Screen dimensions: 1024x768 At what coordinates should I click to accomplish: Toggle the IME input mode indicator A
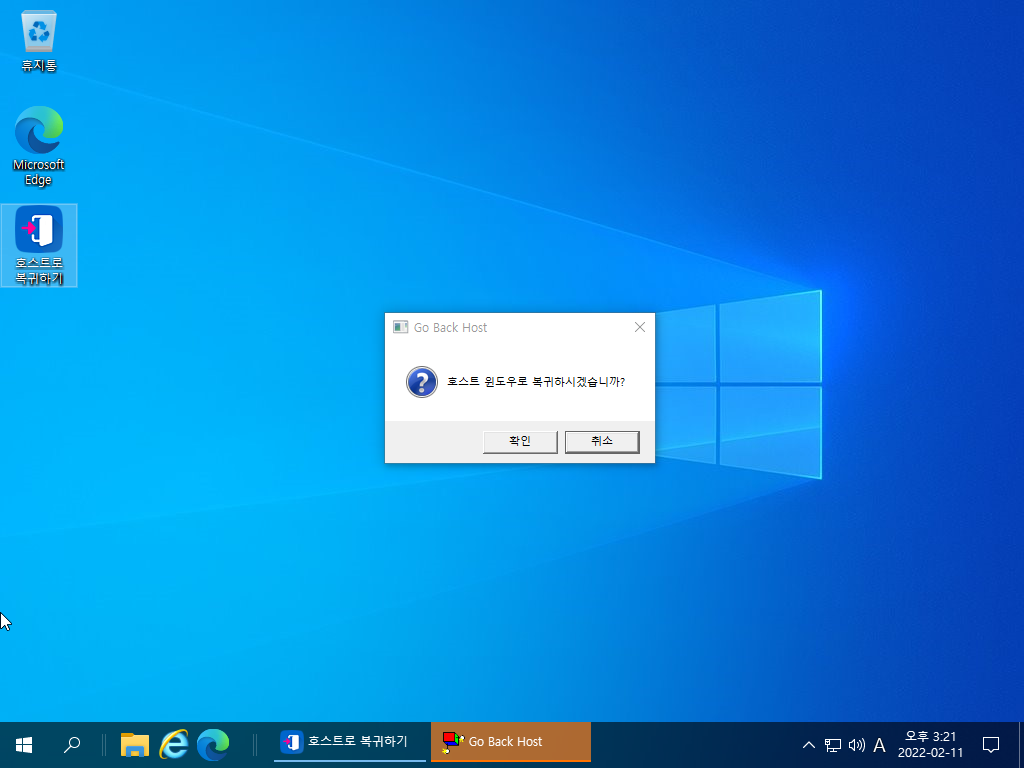click(x=880, y=744)
